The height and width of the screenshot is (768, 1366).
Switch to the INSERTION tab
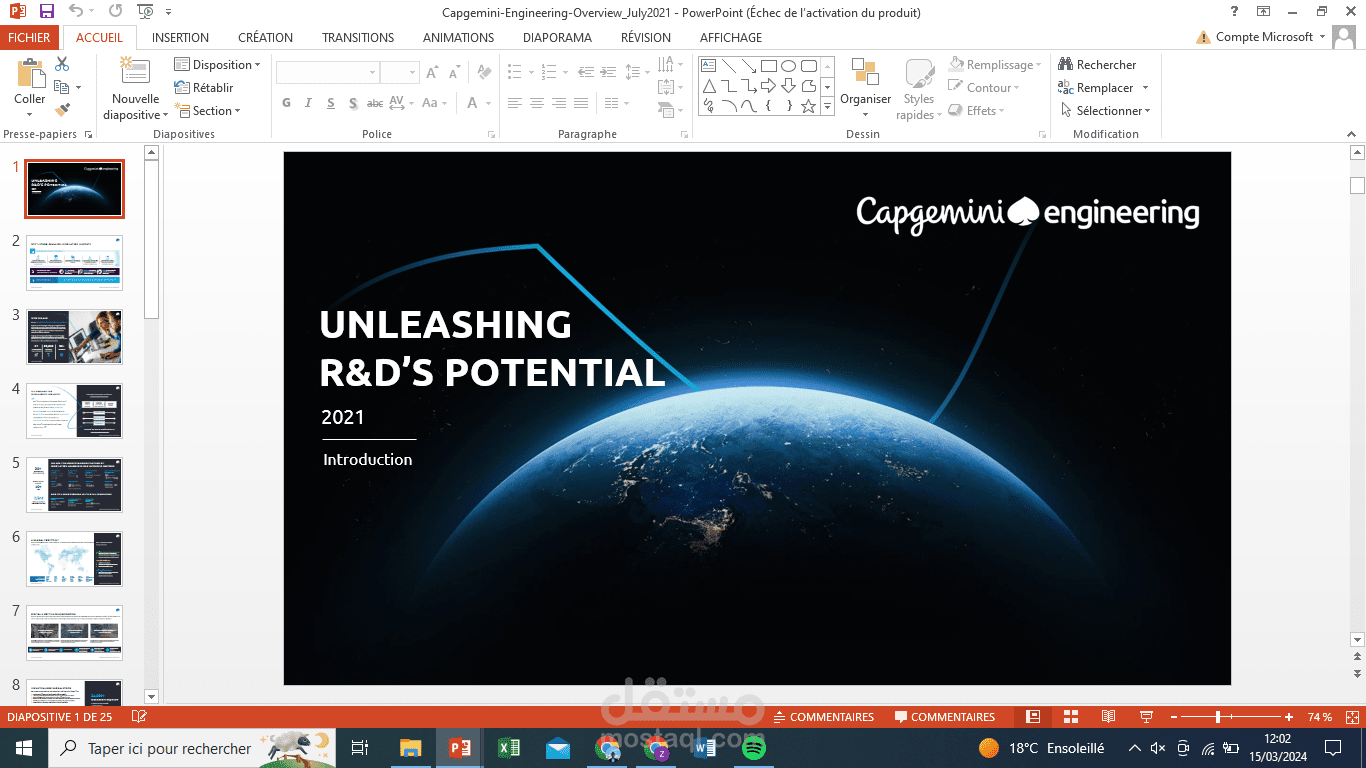point(180,38)
